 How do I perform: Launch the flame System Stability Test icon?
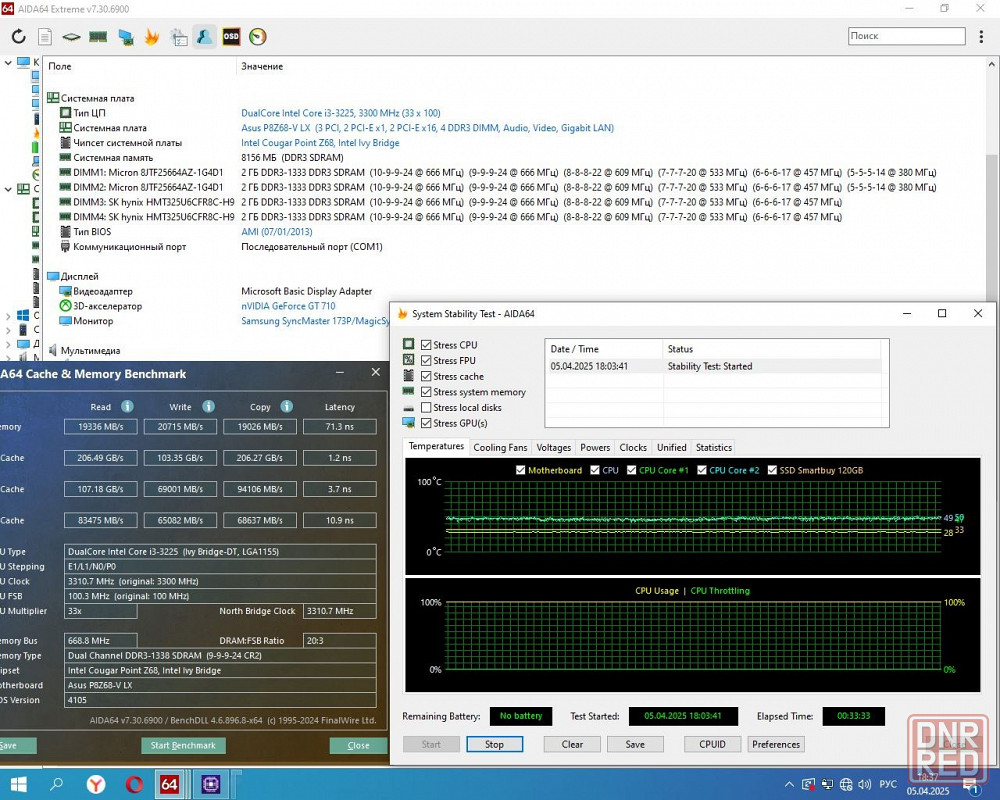(152, 37)
